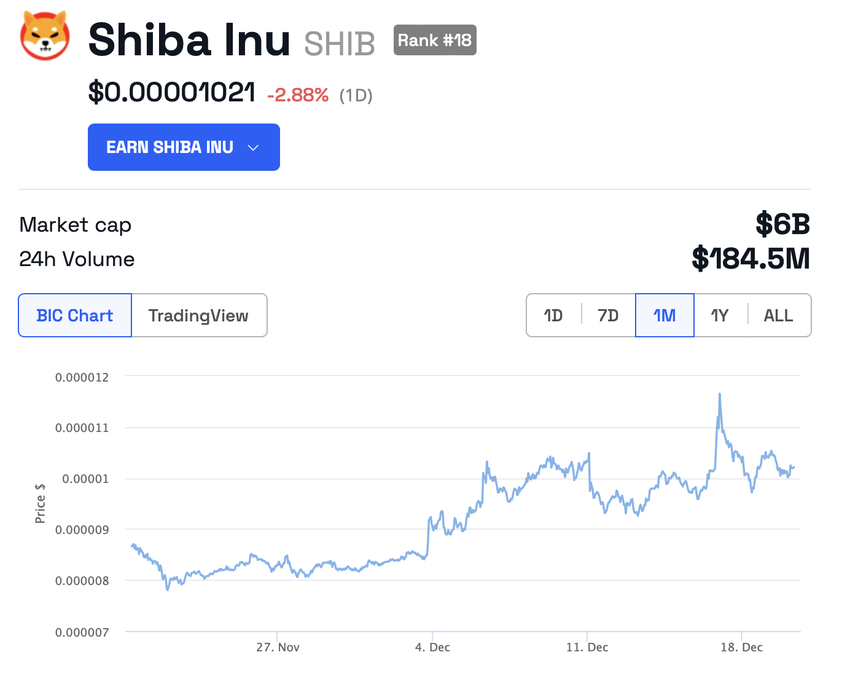The width and height of the screenshot is (850, 687).
Task: Show ALL price history
Action: [778, 315]
